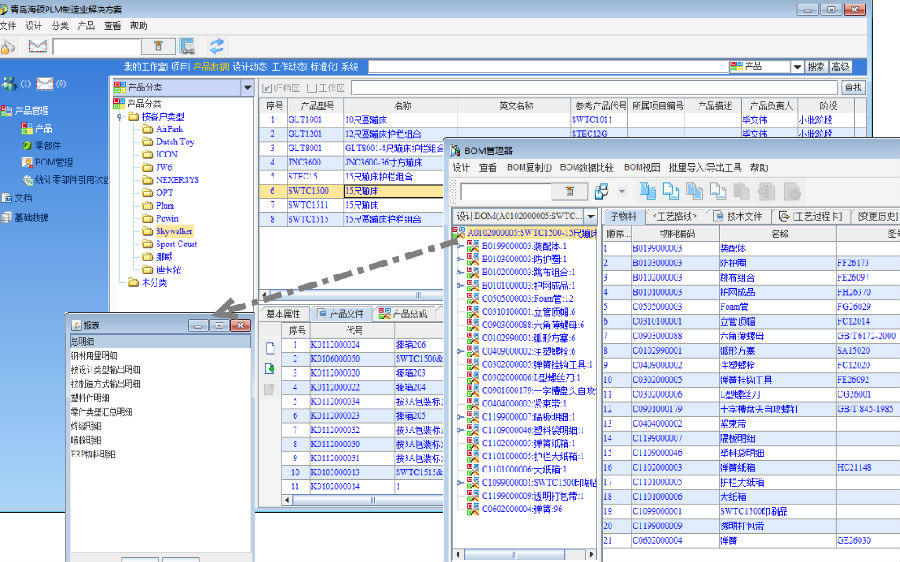900x562 pixels.
Task: Enable the 工作区 checkbox
Action: pyautogui.click(x=311, y=88)
